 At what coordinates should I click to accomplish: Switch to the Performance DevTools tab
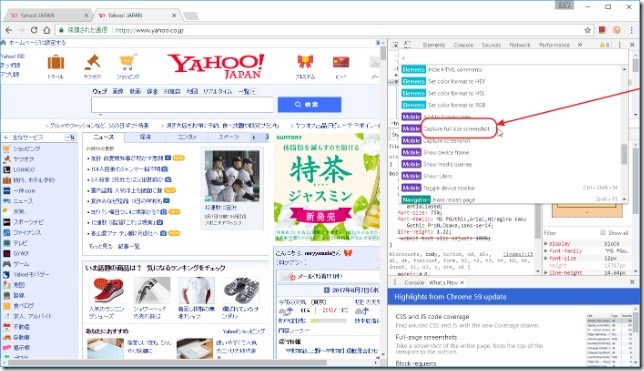coord(554,45)
